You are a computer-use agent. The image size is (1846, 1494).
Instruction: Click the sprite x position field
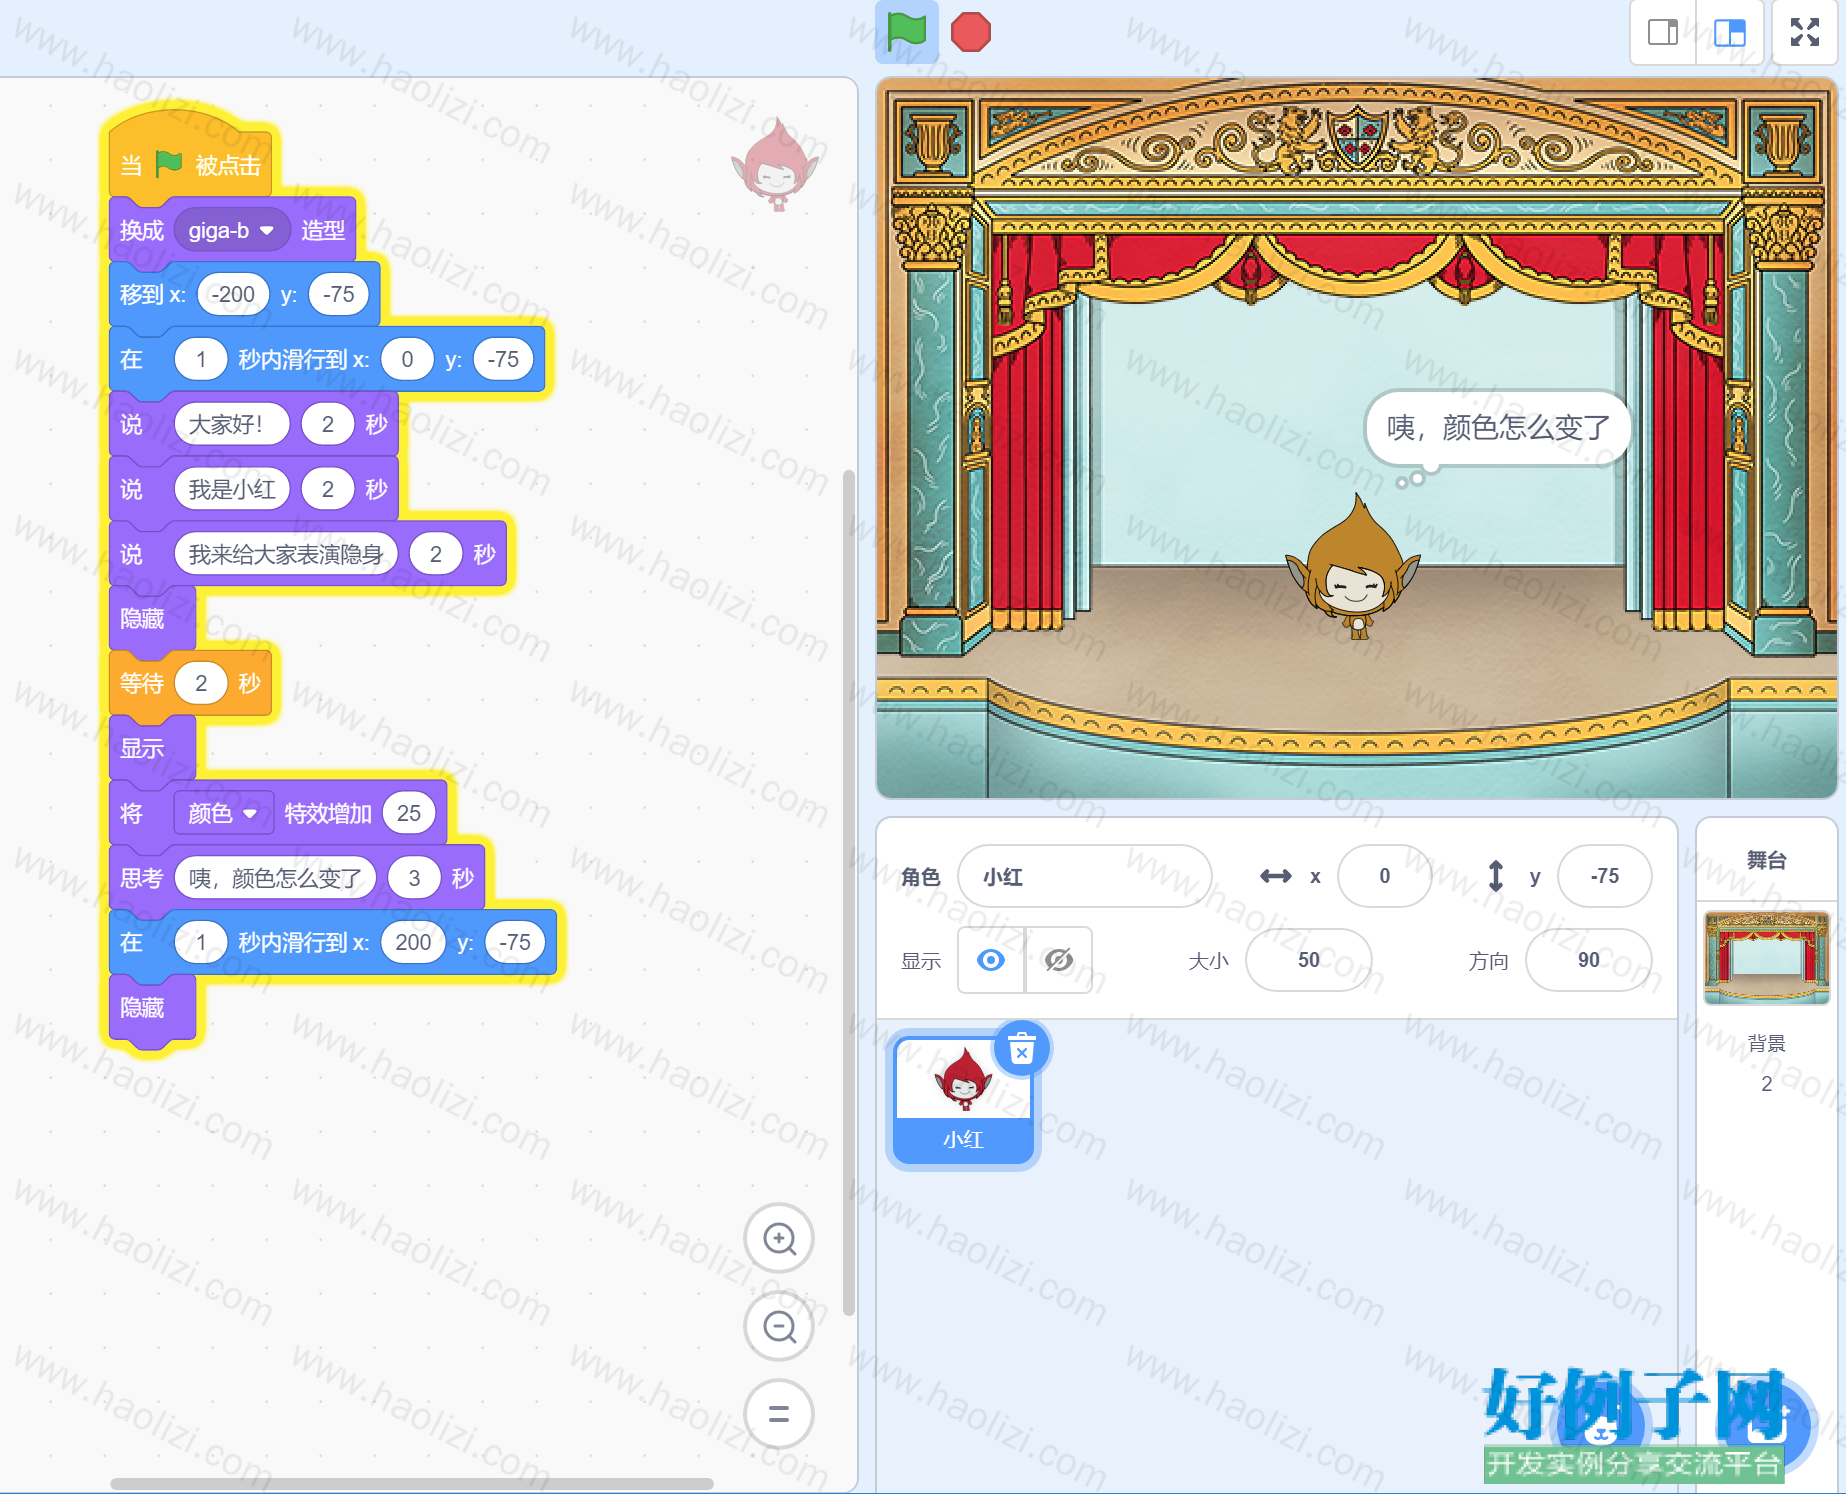pos(1385,876)
